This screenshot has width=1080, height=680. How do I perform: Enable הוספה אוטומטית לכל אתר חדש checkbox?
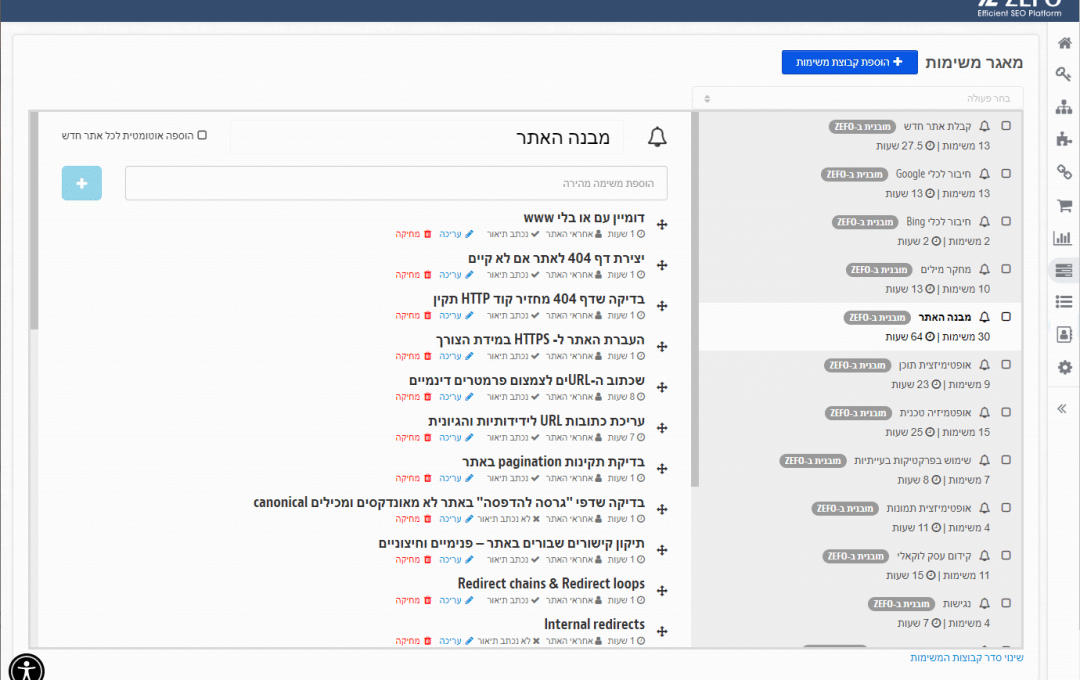[x=202, y=135]
